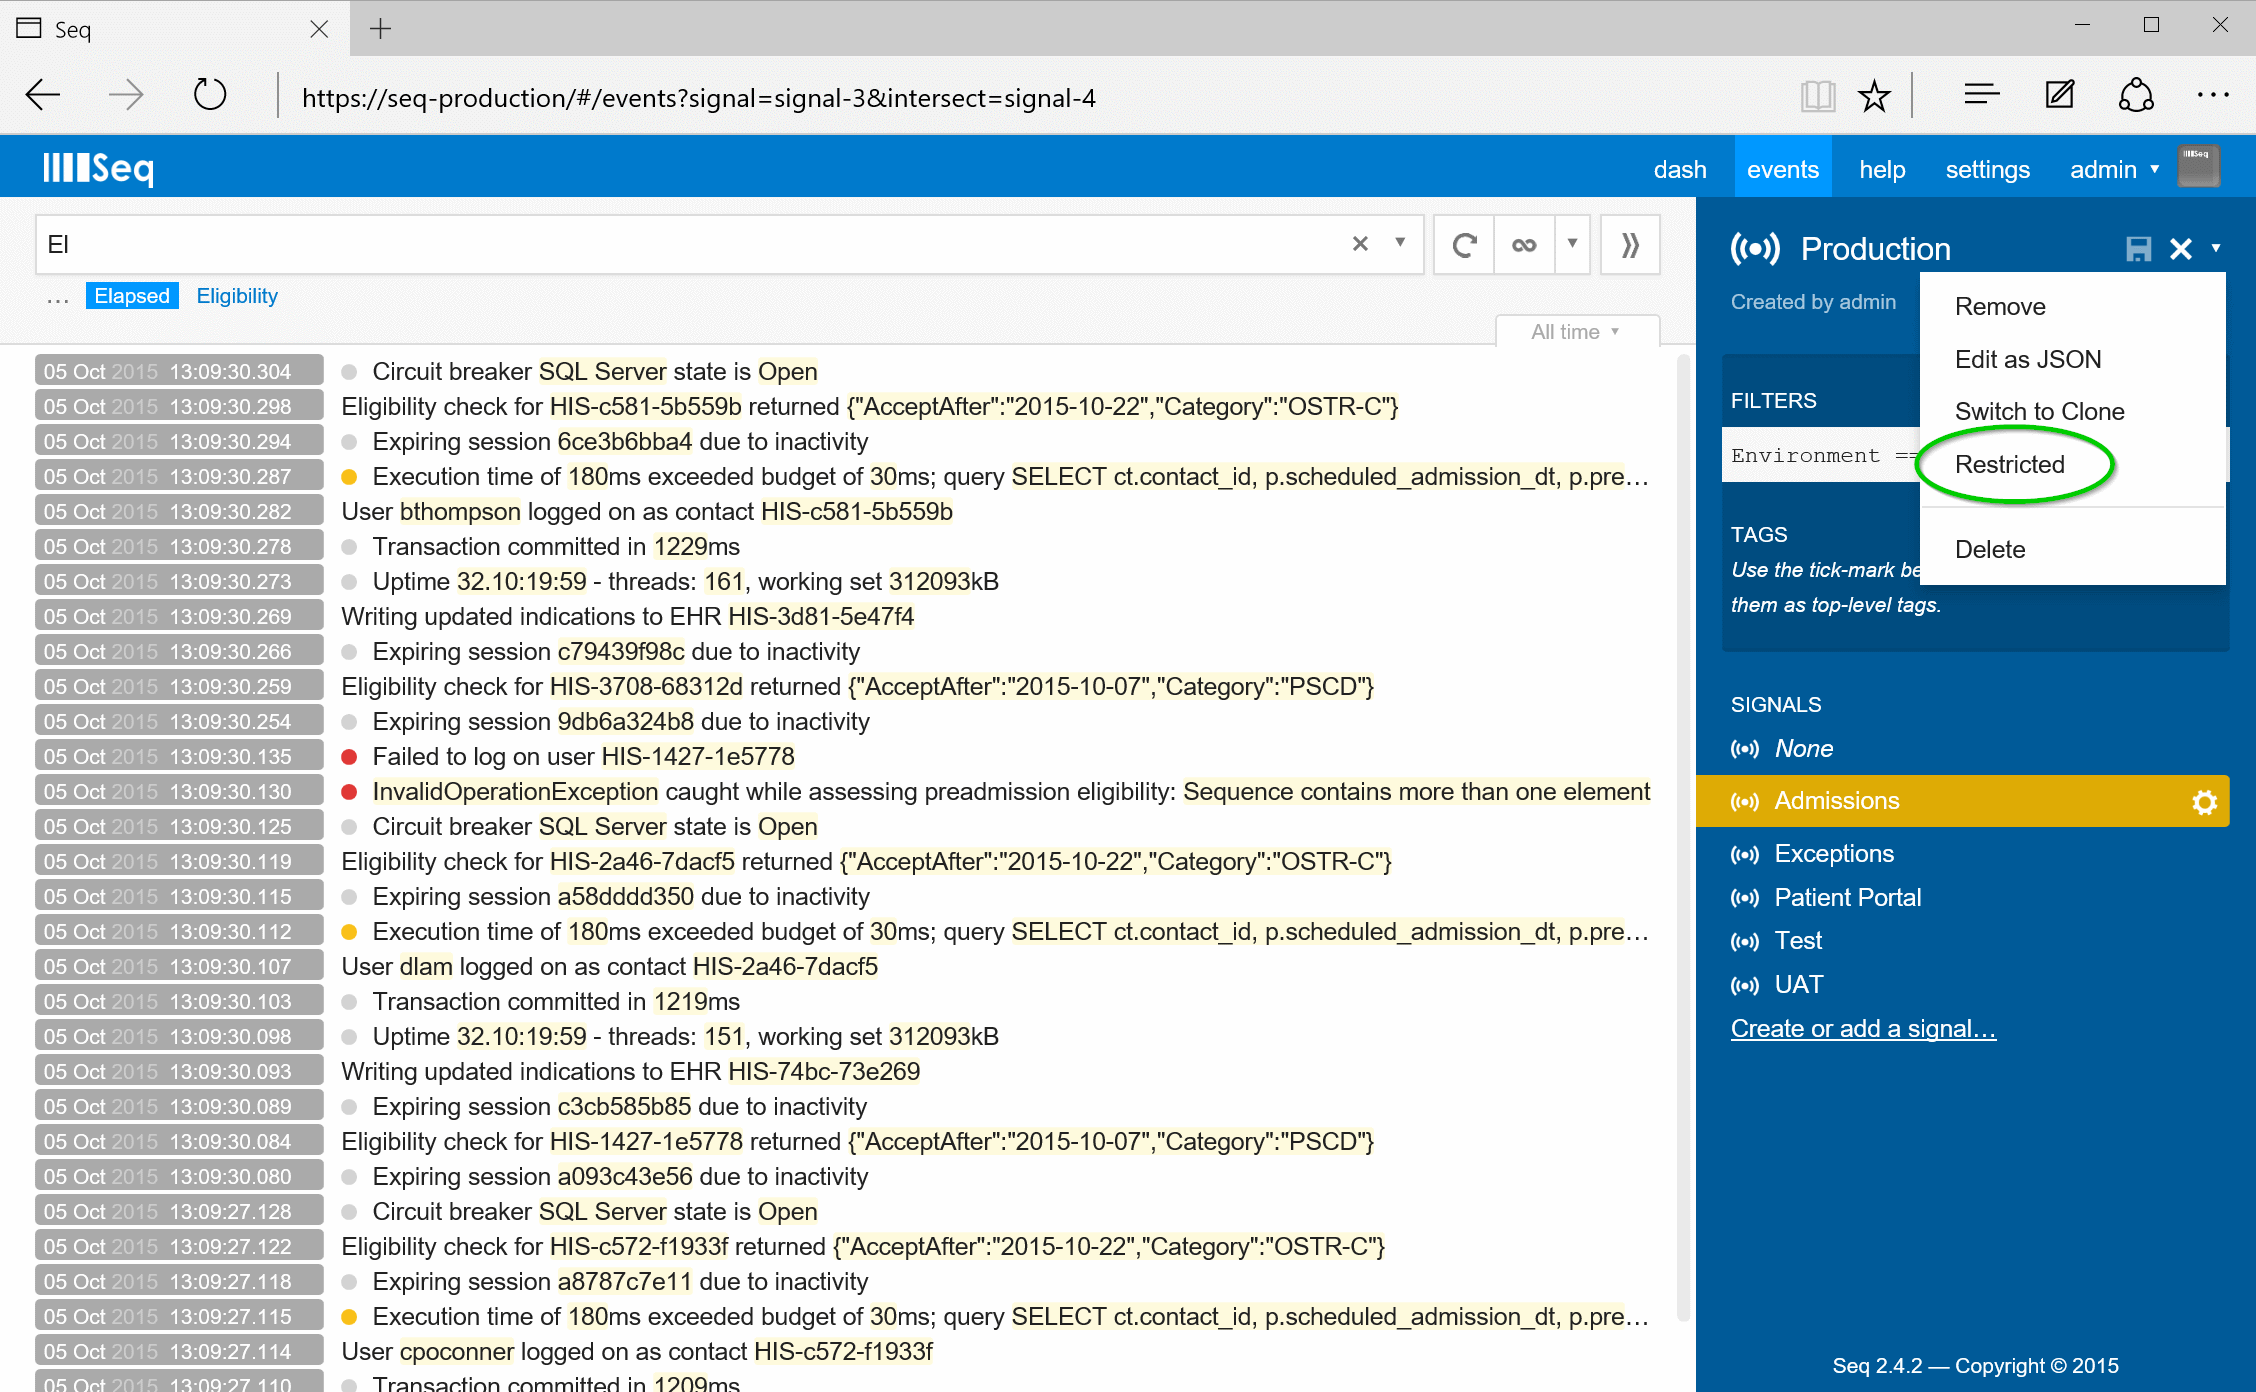Open the events page
Image resolution: width=2256 pixels, height=1392 pixels.
click(x=1783, y=169)
